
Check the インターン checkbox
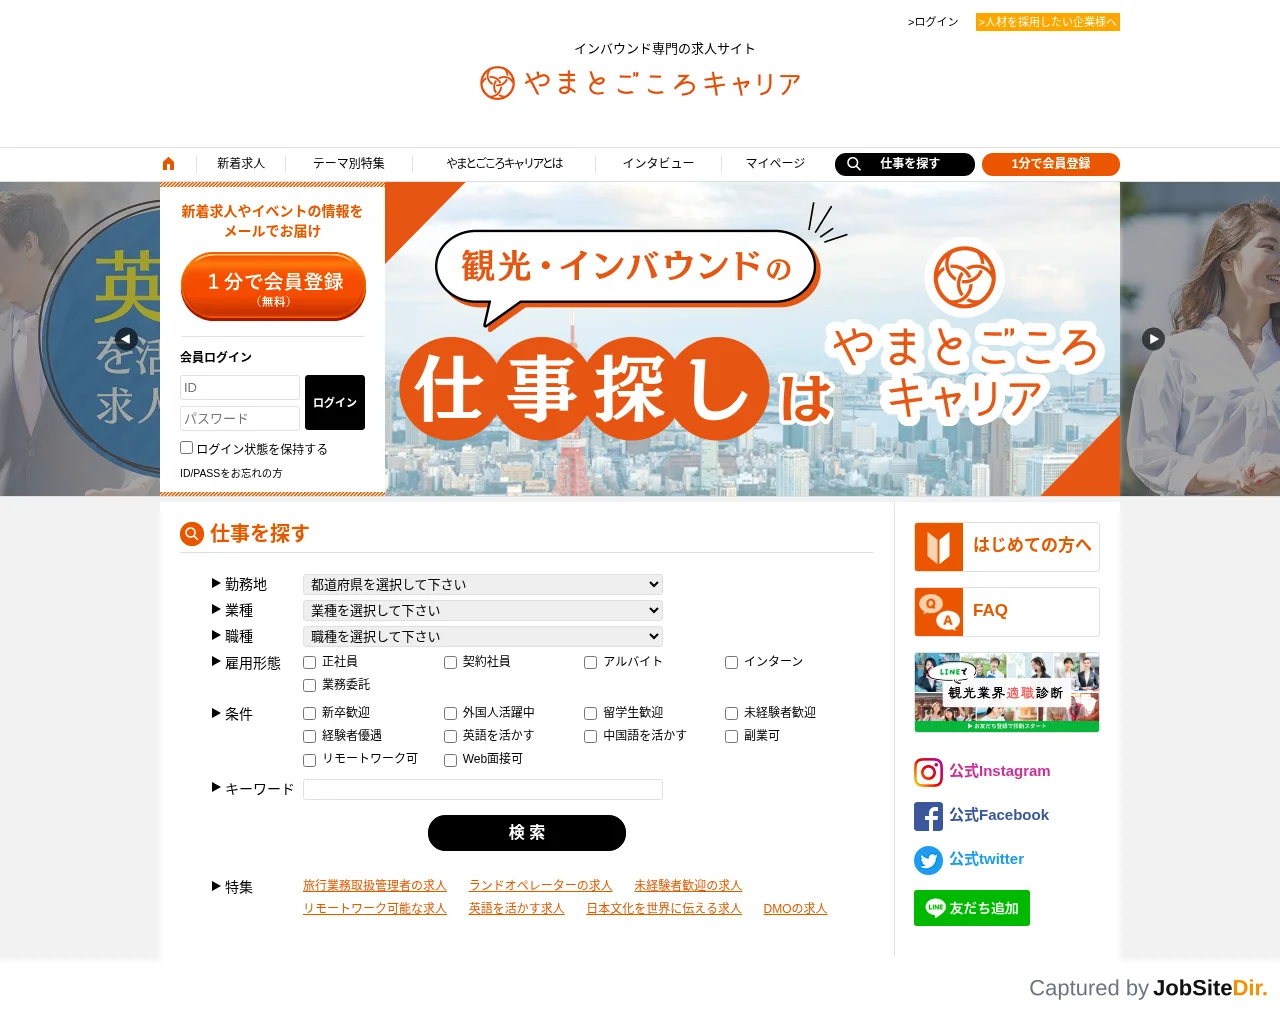732,662
